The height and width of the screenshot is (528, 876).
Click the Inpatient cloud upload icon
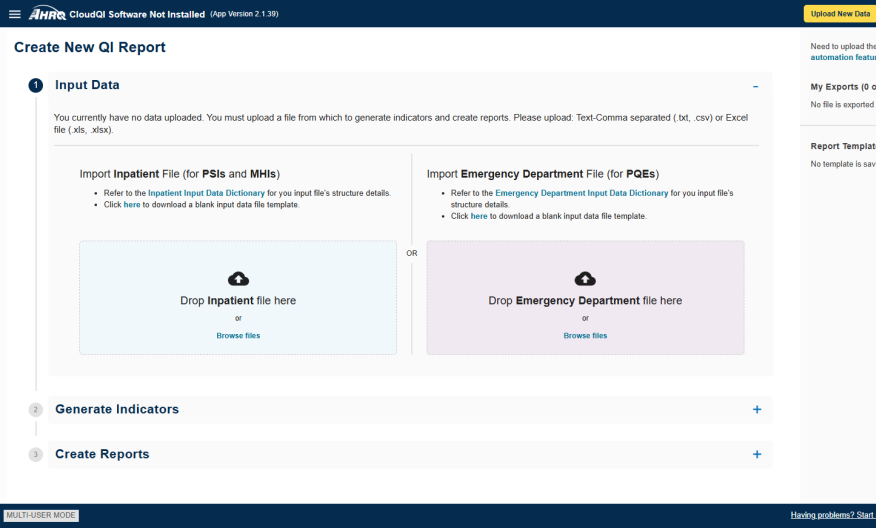click(238, 279)
